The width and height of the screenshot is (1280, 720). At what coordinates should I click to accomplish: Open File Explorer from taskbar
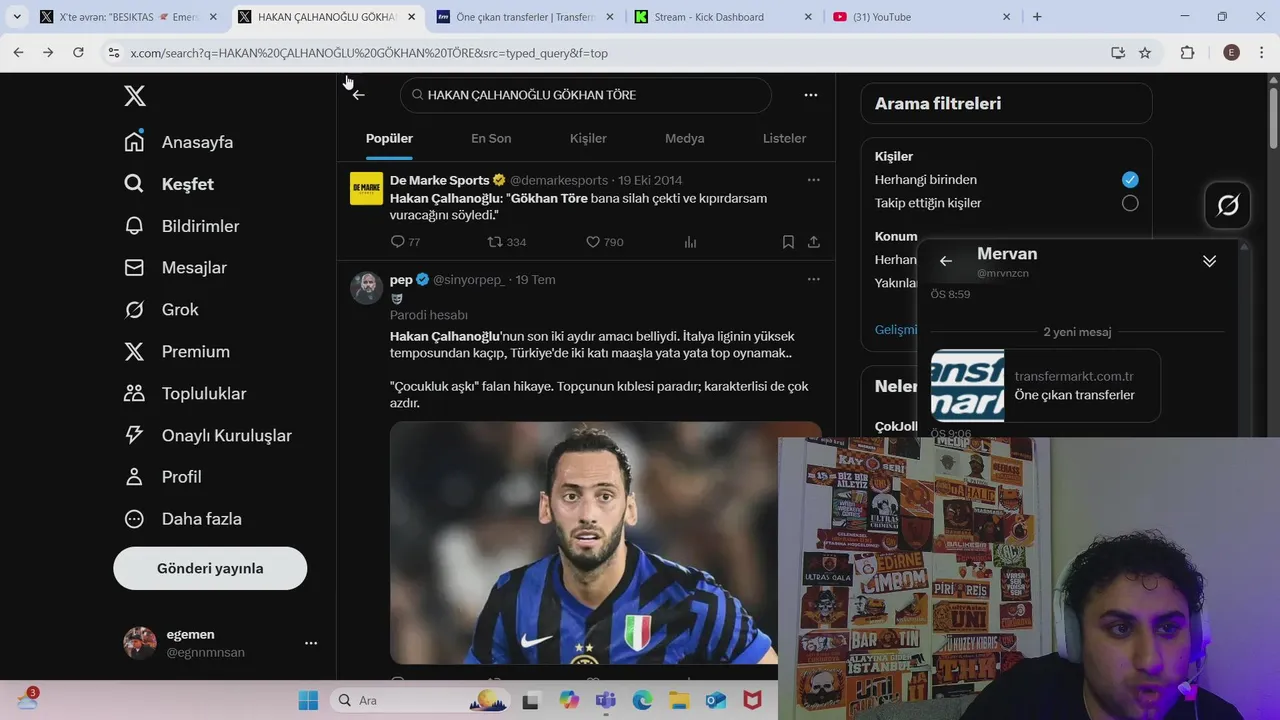[x=679, y=701]
